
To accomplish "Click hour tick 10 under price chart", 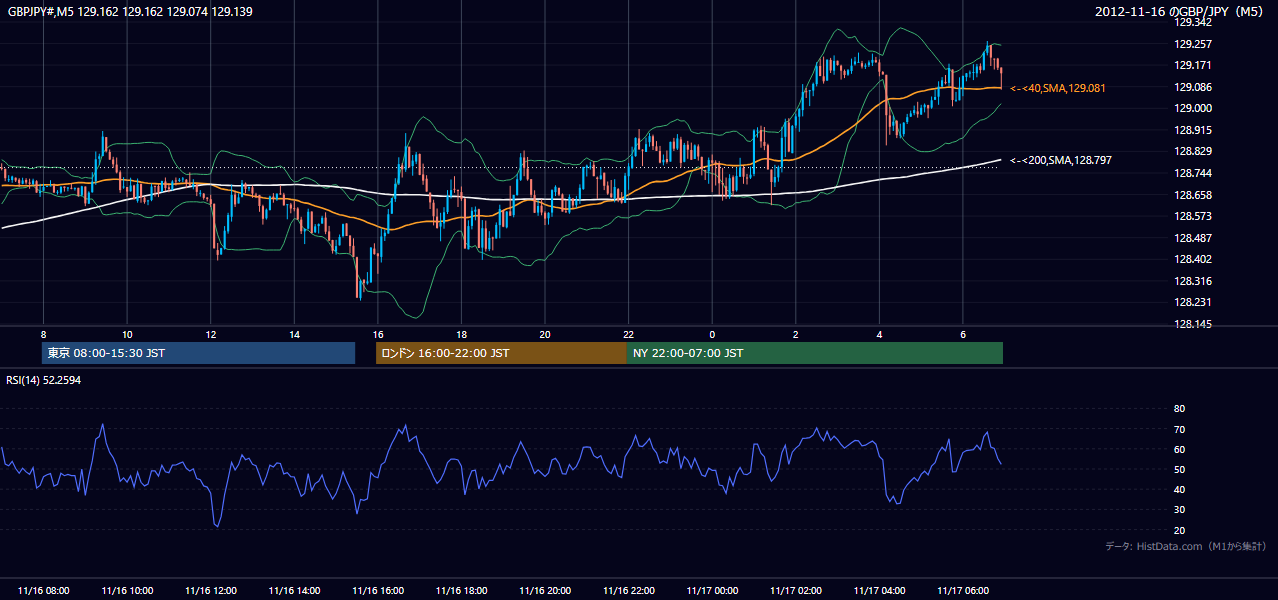I will [x=127, y=333].
